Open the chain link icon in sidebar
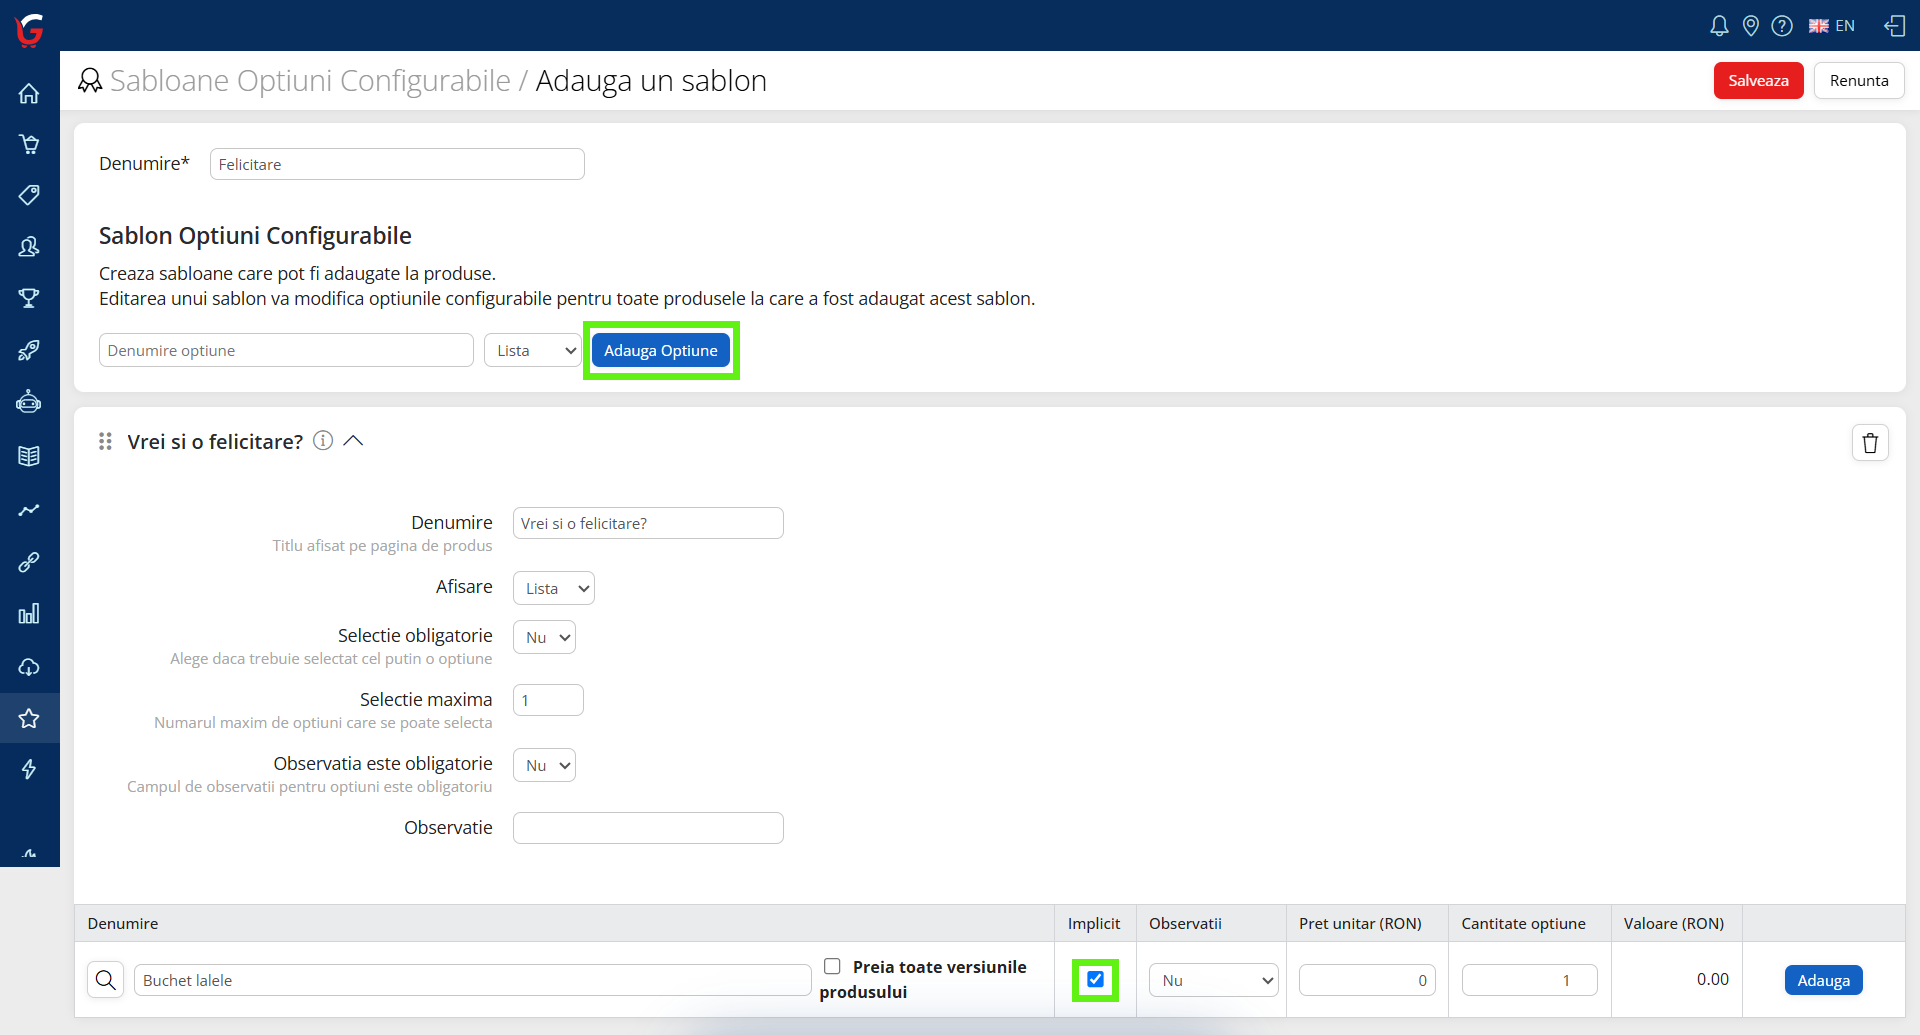This screenshot has width=1920, height=1035. [29, 562]
